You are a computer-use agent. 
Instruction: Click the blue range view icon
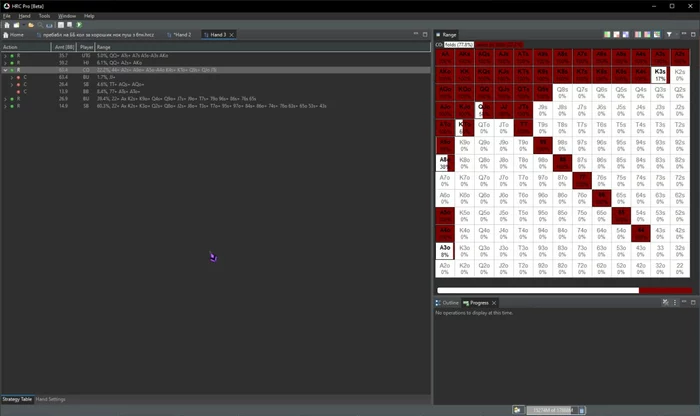click(626, 34)
